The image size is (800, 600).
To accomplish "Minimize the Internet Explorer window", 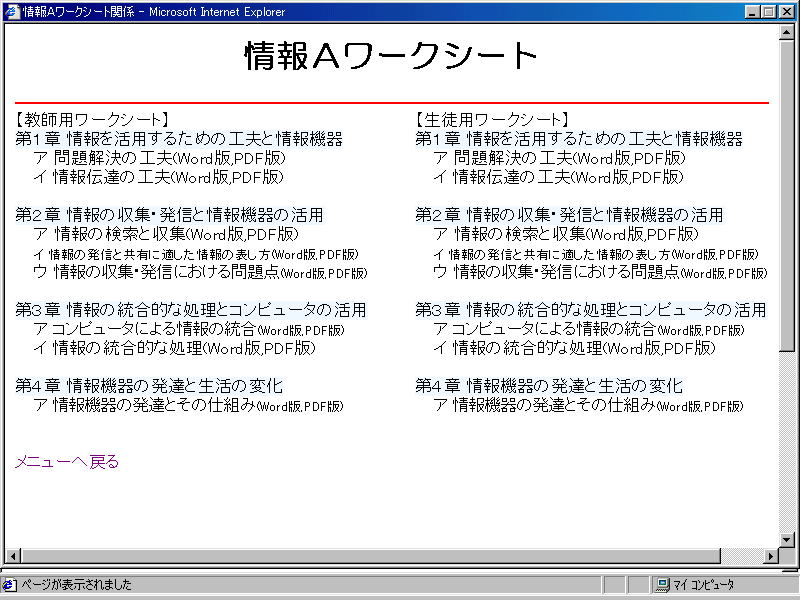I will [x=752, y=12].
